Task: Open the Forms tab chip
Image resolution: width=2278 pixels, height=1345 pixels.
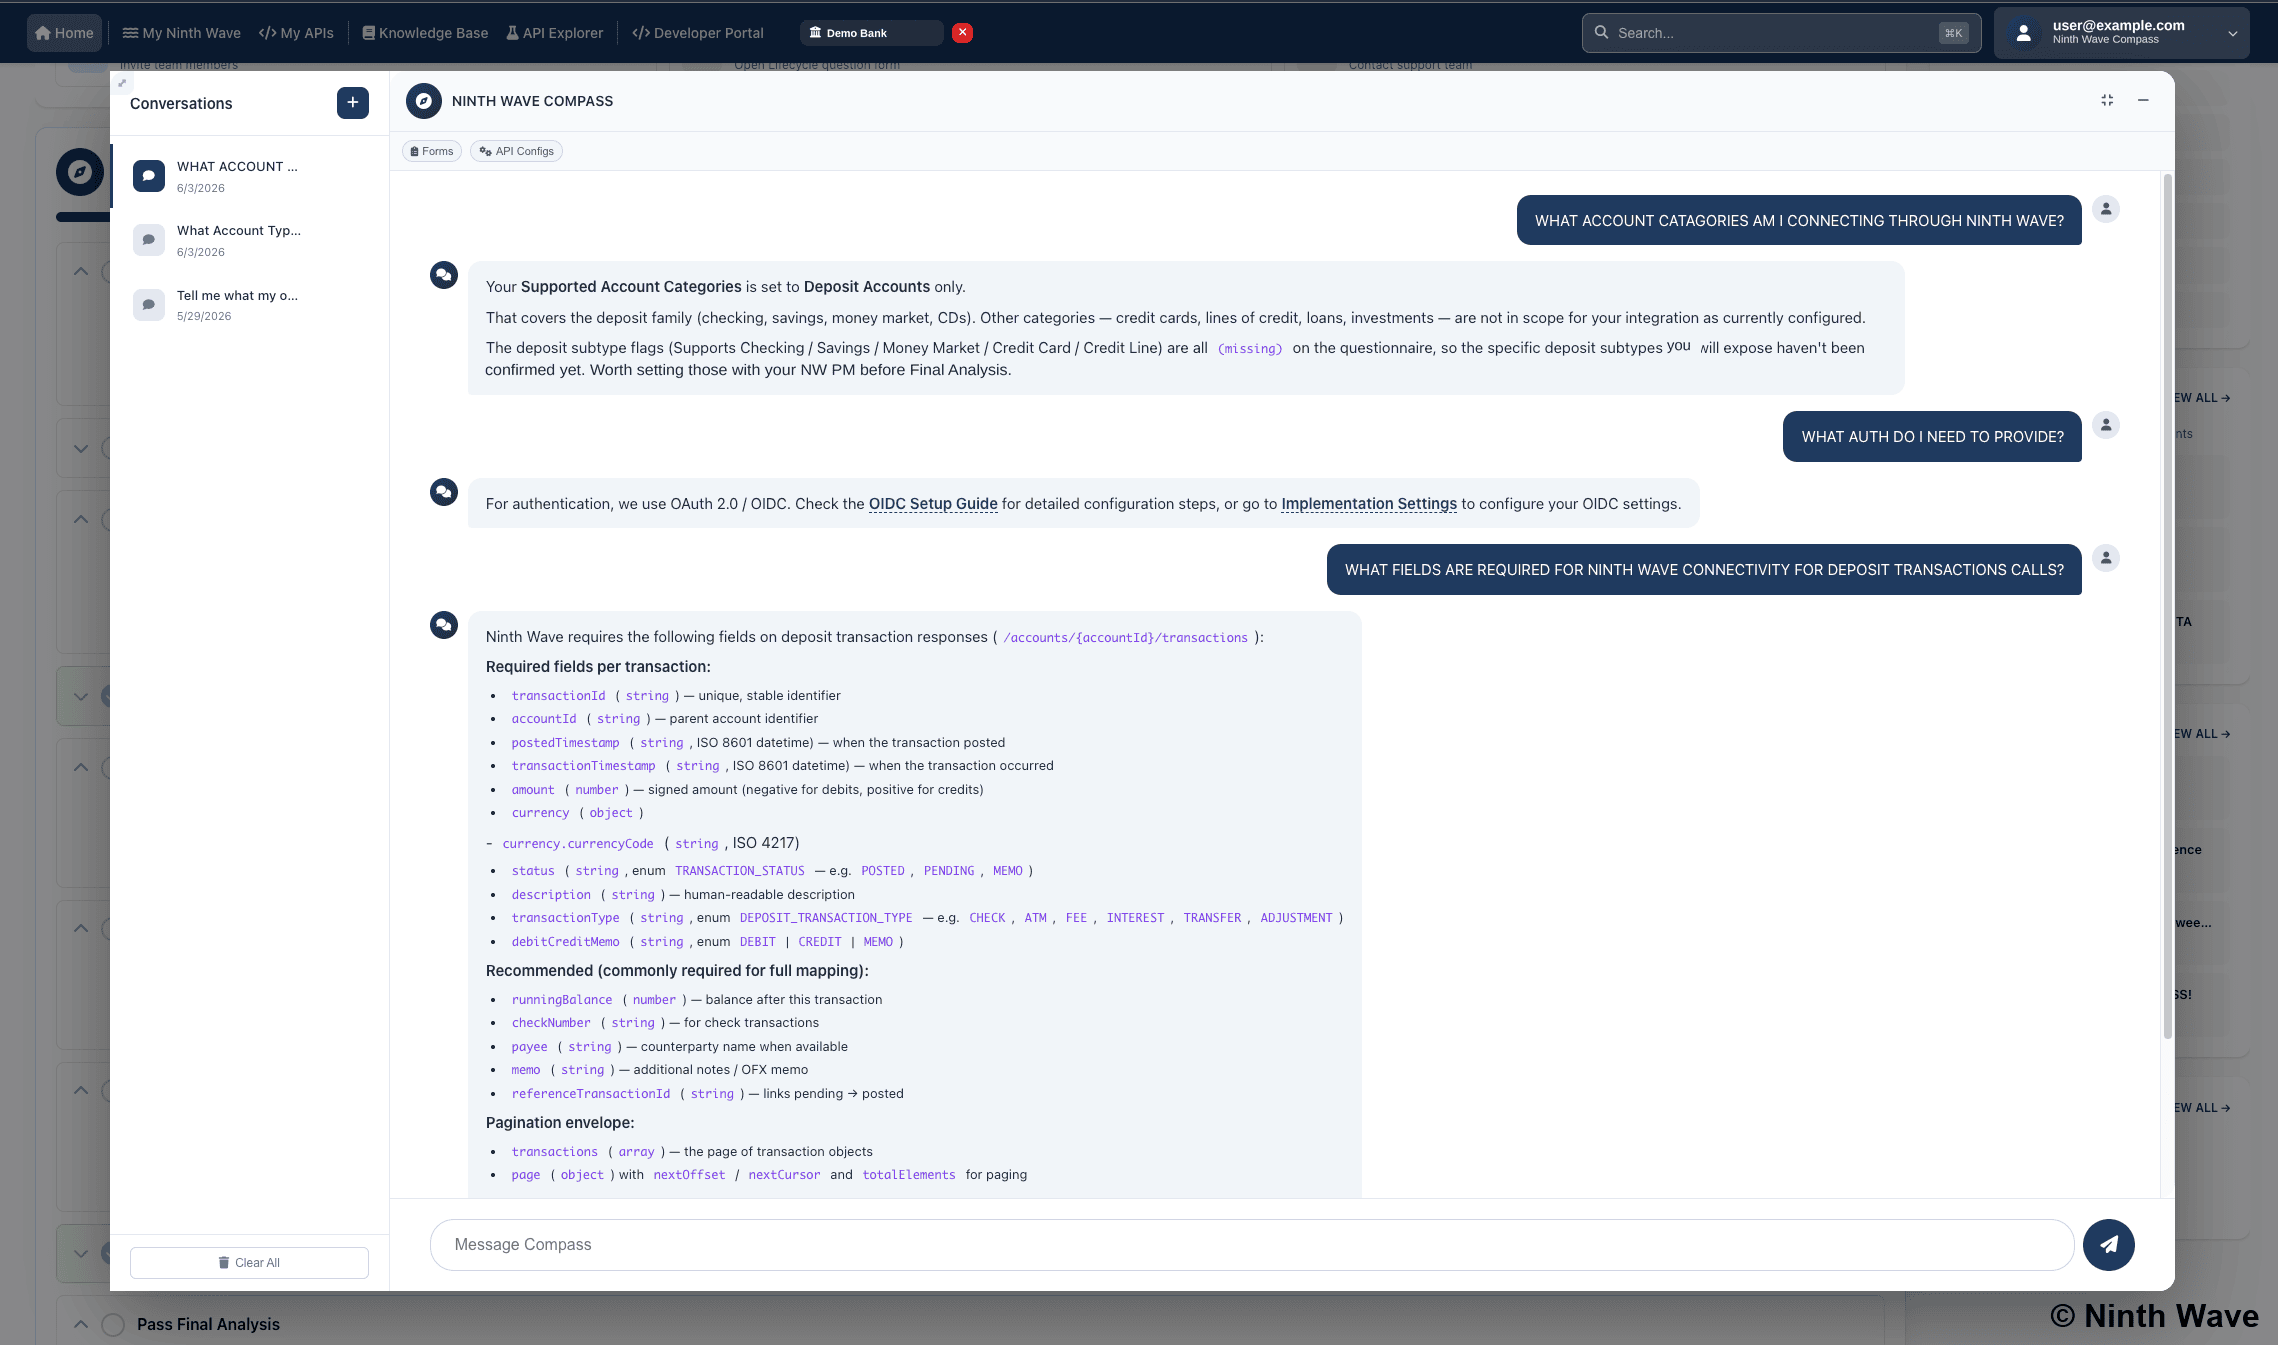Action: pos(432,151)
